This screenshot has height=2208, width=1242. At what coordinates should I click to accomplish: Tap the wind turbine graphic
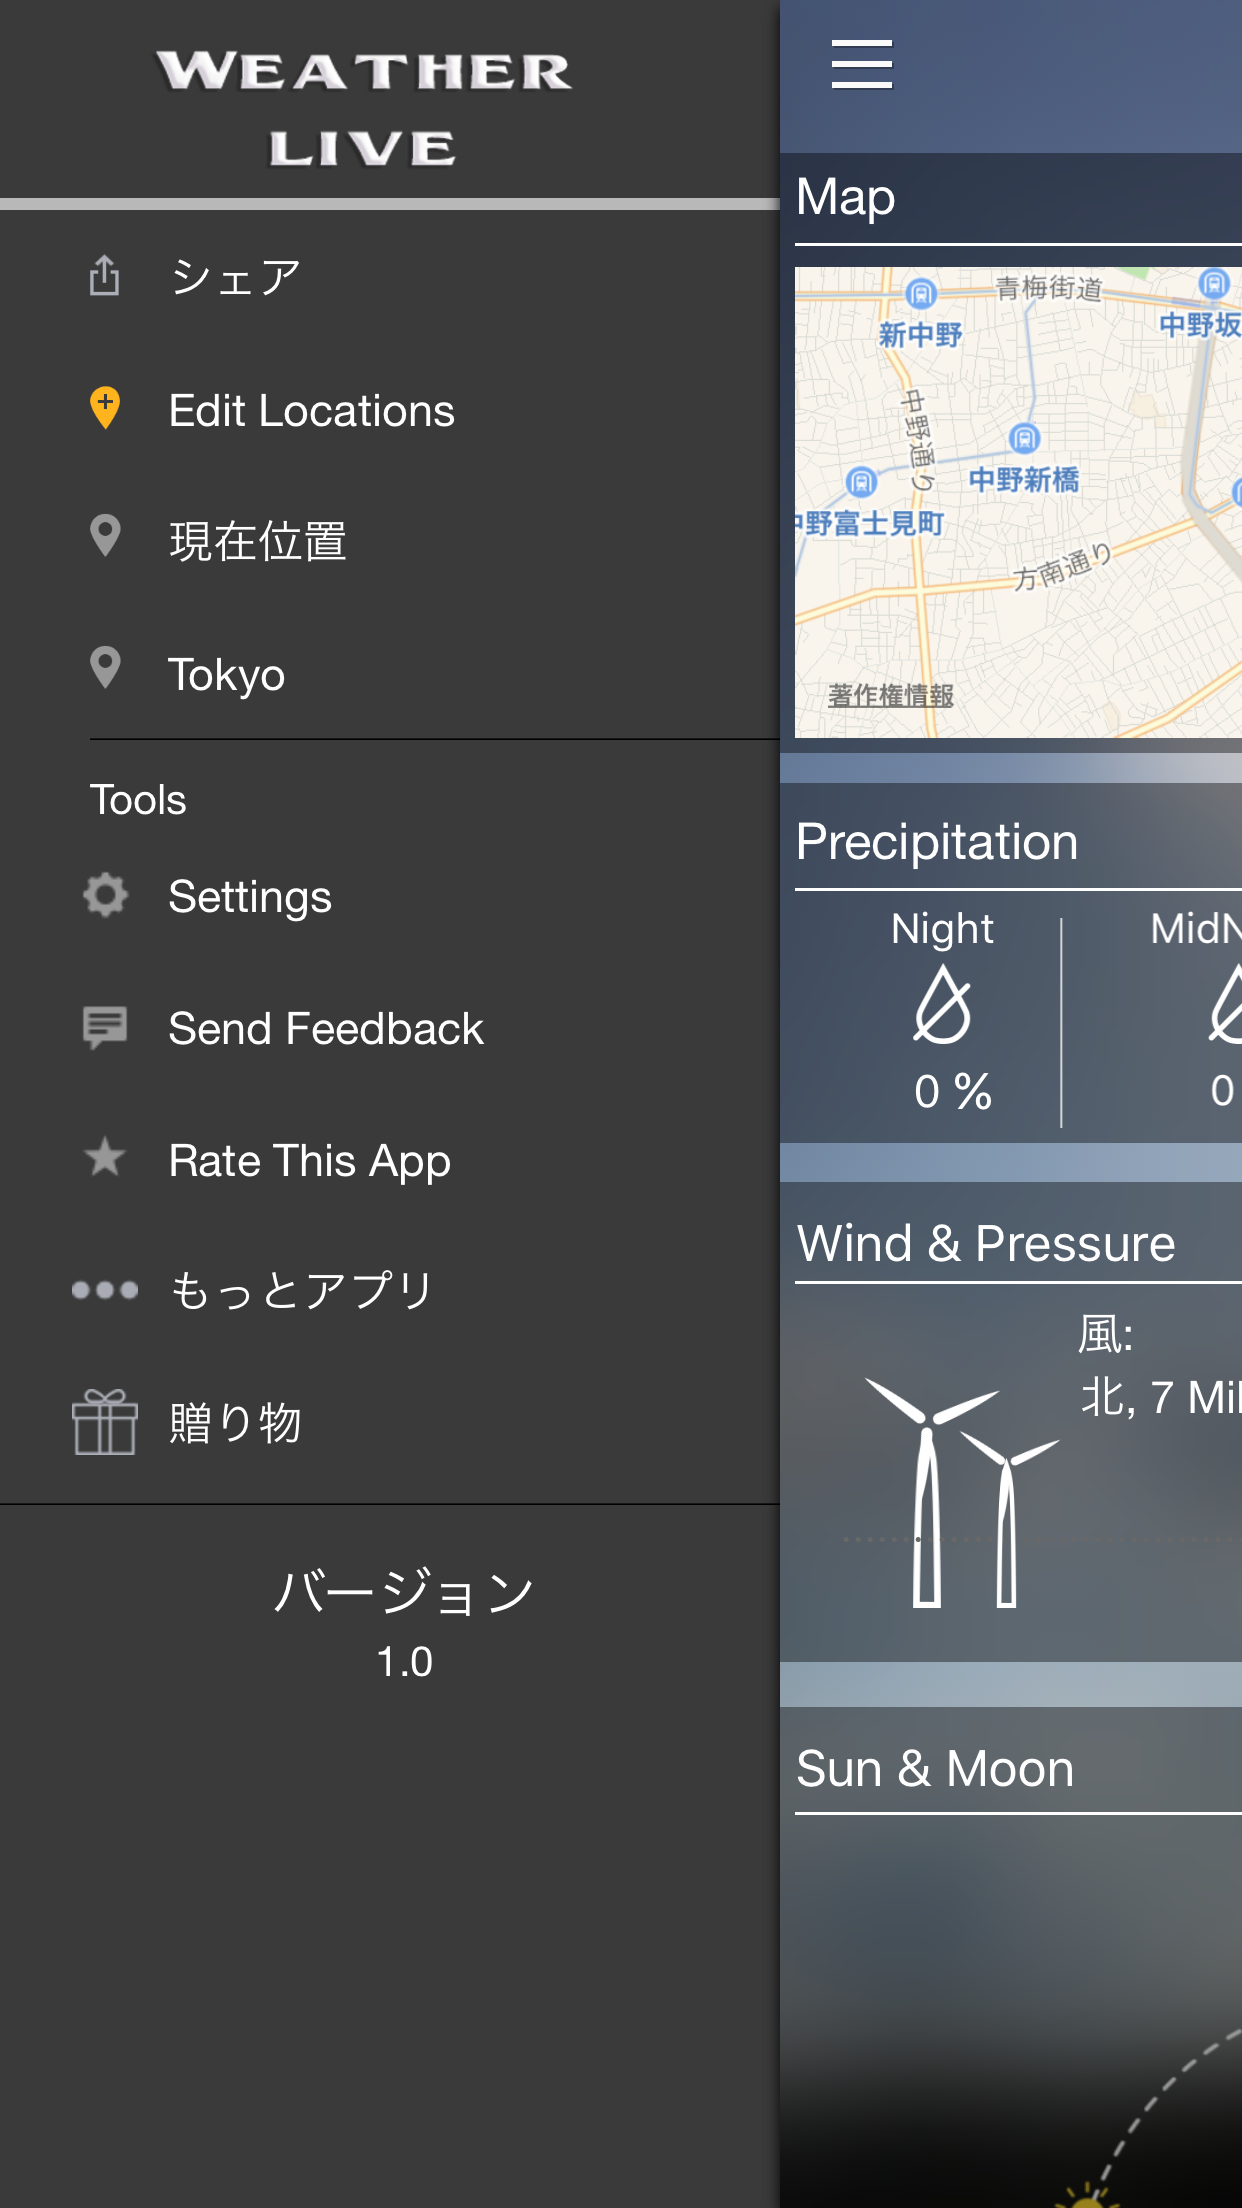pyautogui.click(x=960, y=1492)
